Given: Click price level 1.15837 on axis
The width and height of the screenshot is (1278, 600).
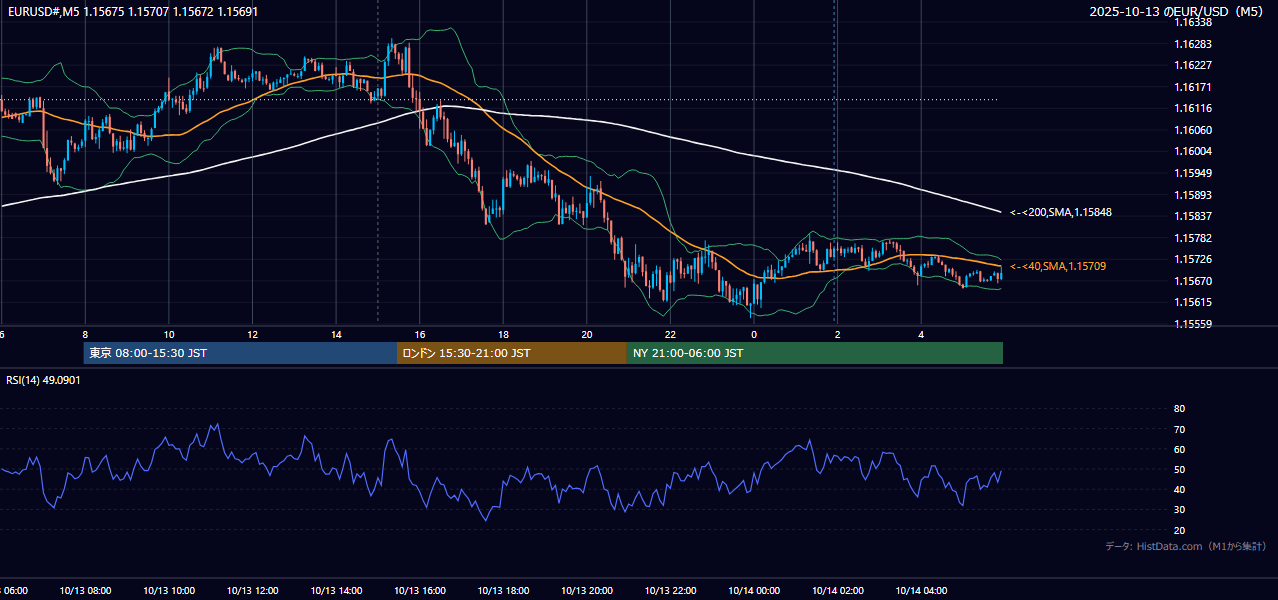Looking at the screenshot, I should tap(1192, 216).
